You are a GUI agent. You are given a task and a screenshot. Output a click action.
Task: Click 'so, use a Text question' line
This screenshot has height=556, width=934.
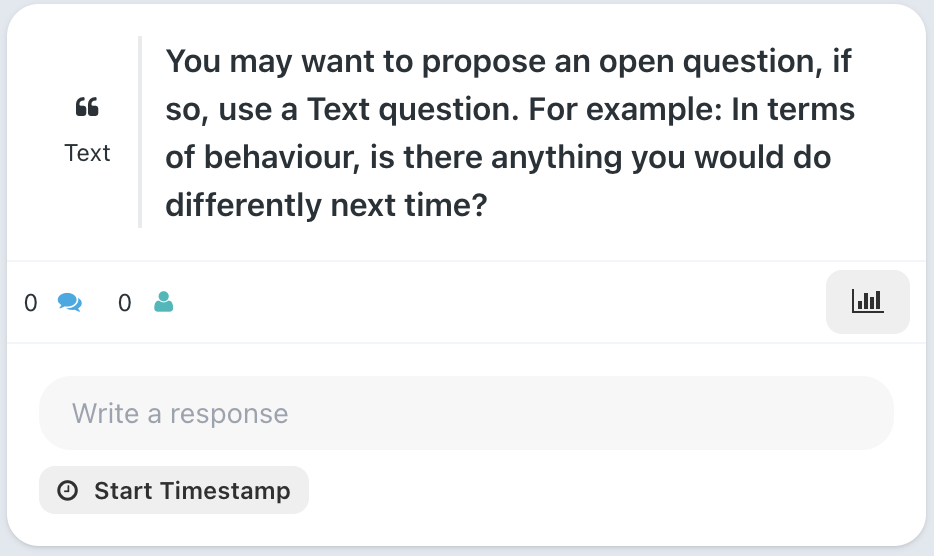tap(510, 110)
